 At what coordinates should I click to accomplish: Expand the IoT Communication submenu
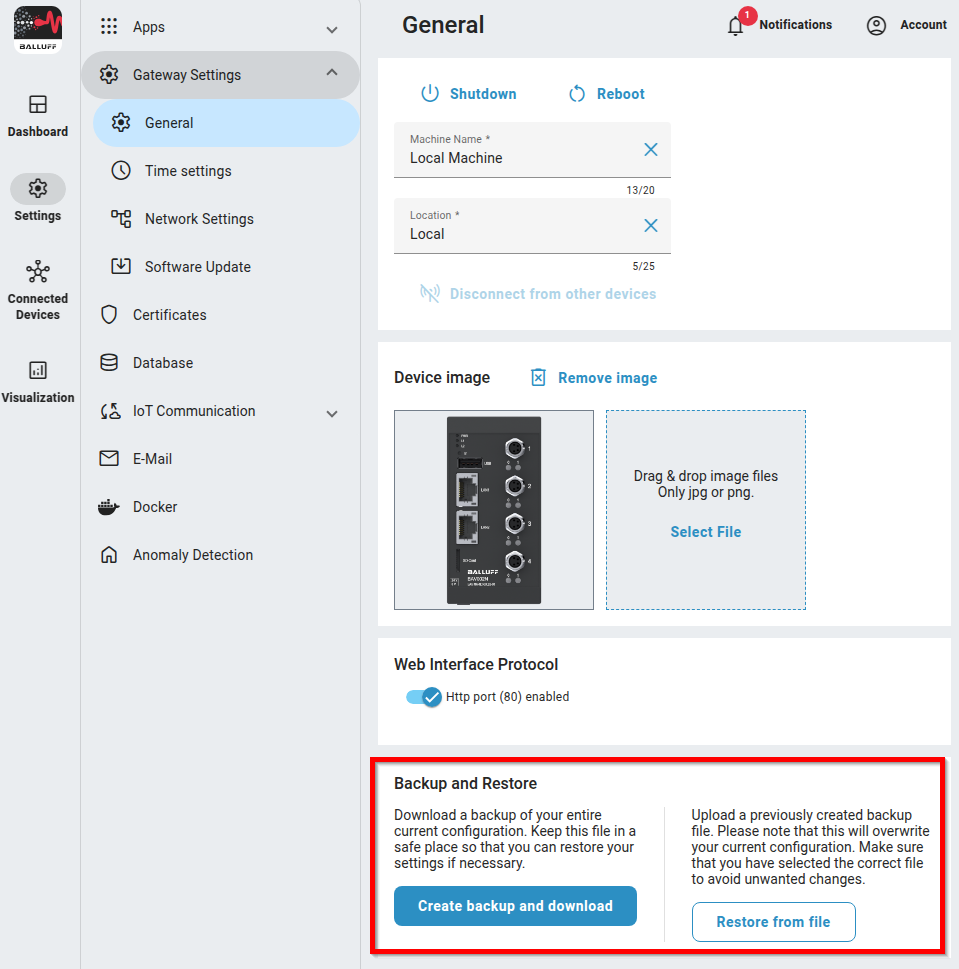click(x=332, y=412)
